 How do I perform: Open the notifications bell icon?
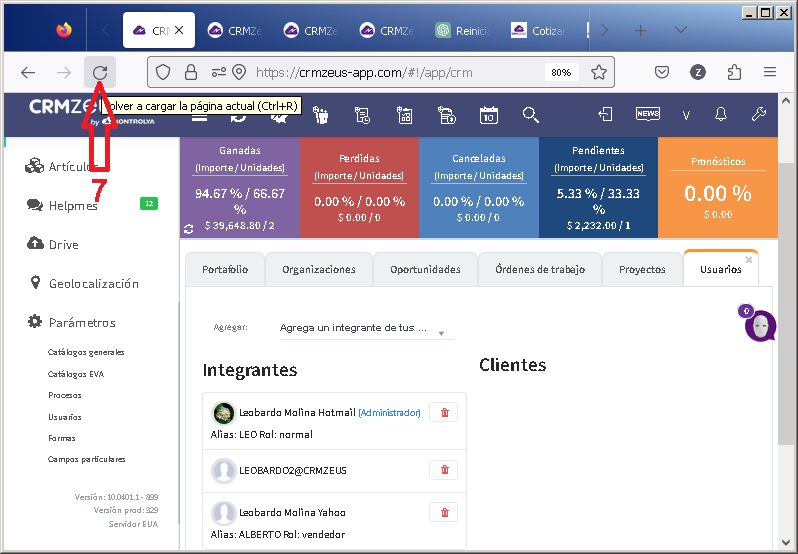tap(721, 115)
